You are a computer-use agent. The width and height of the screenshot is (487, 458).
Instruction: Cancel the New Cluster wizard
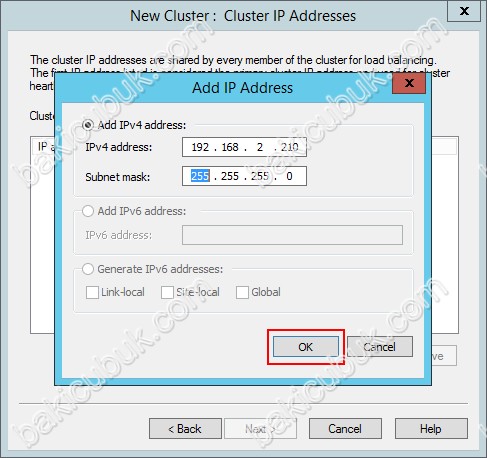coord(345,429)
